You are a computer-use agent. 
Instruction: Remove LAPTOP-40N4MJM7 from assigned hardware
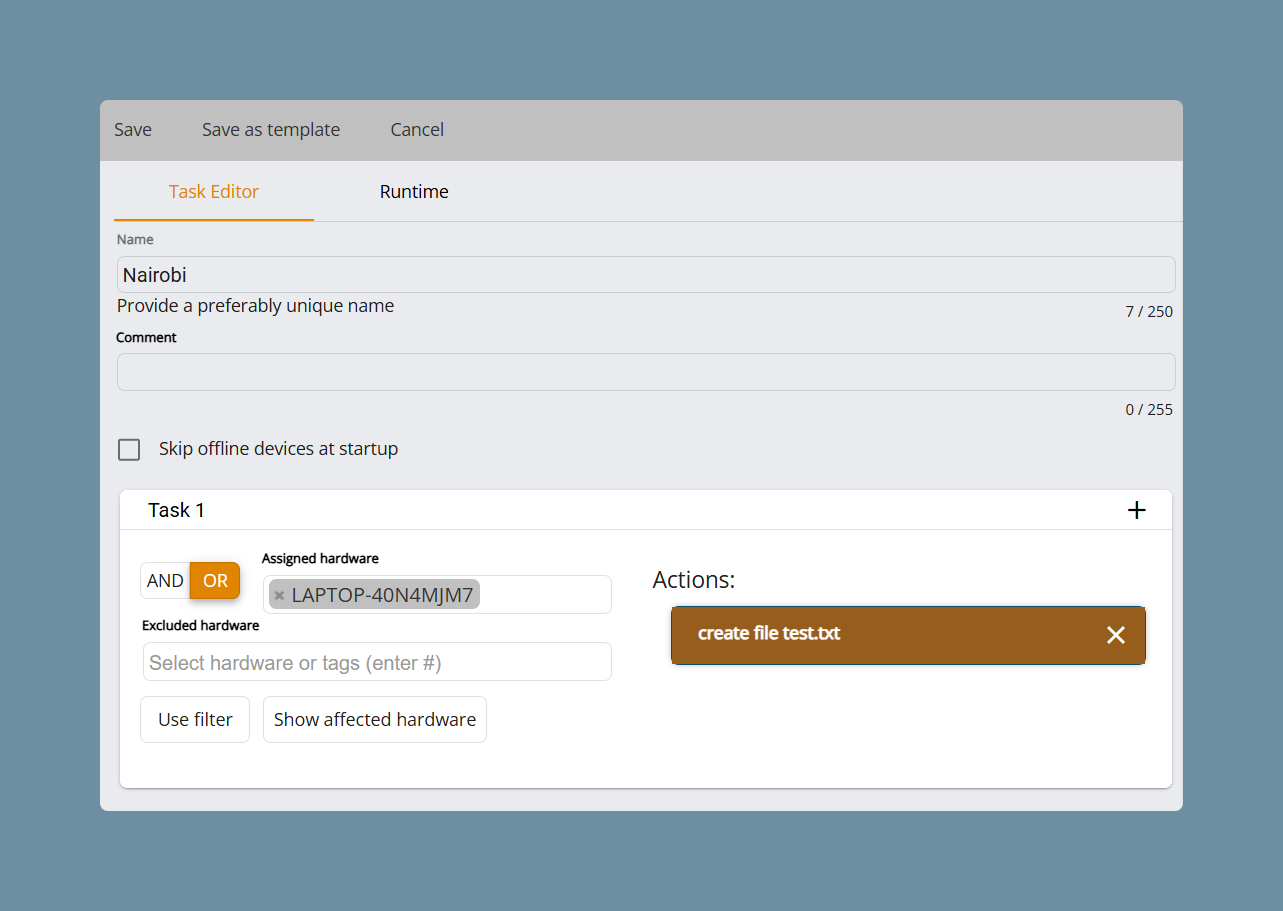coord(279,596)
